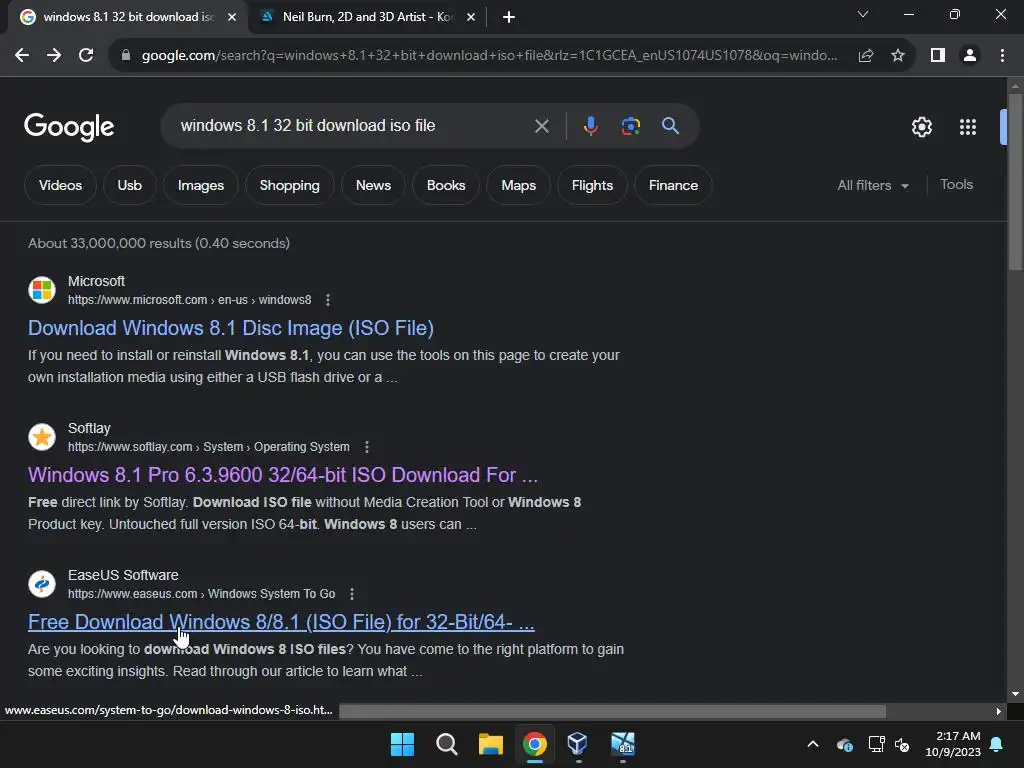Open Chrome three-dot menu

click(1002, 56)
